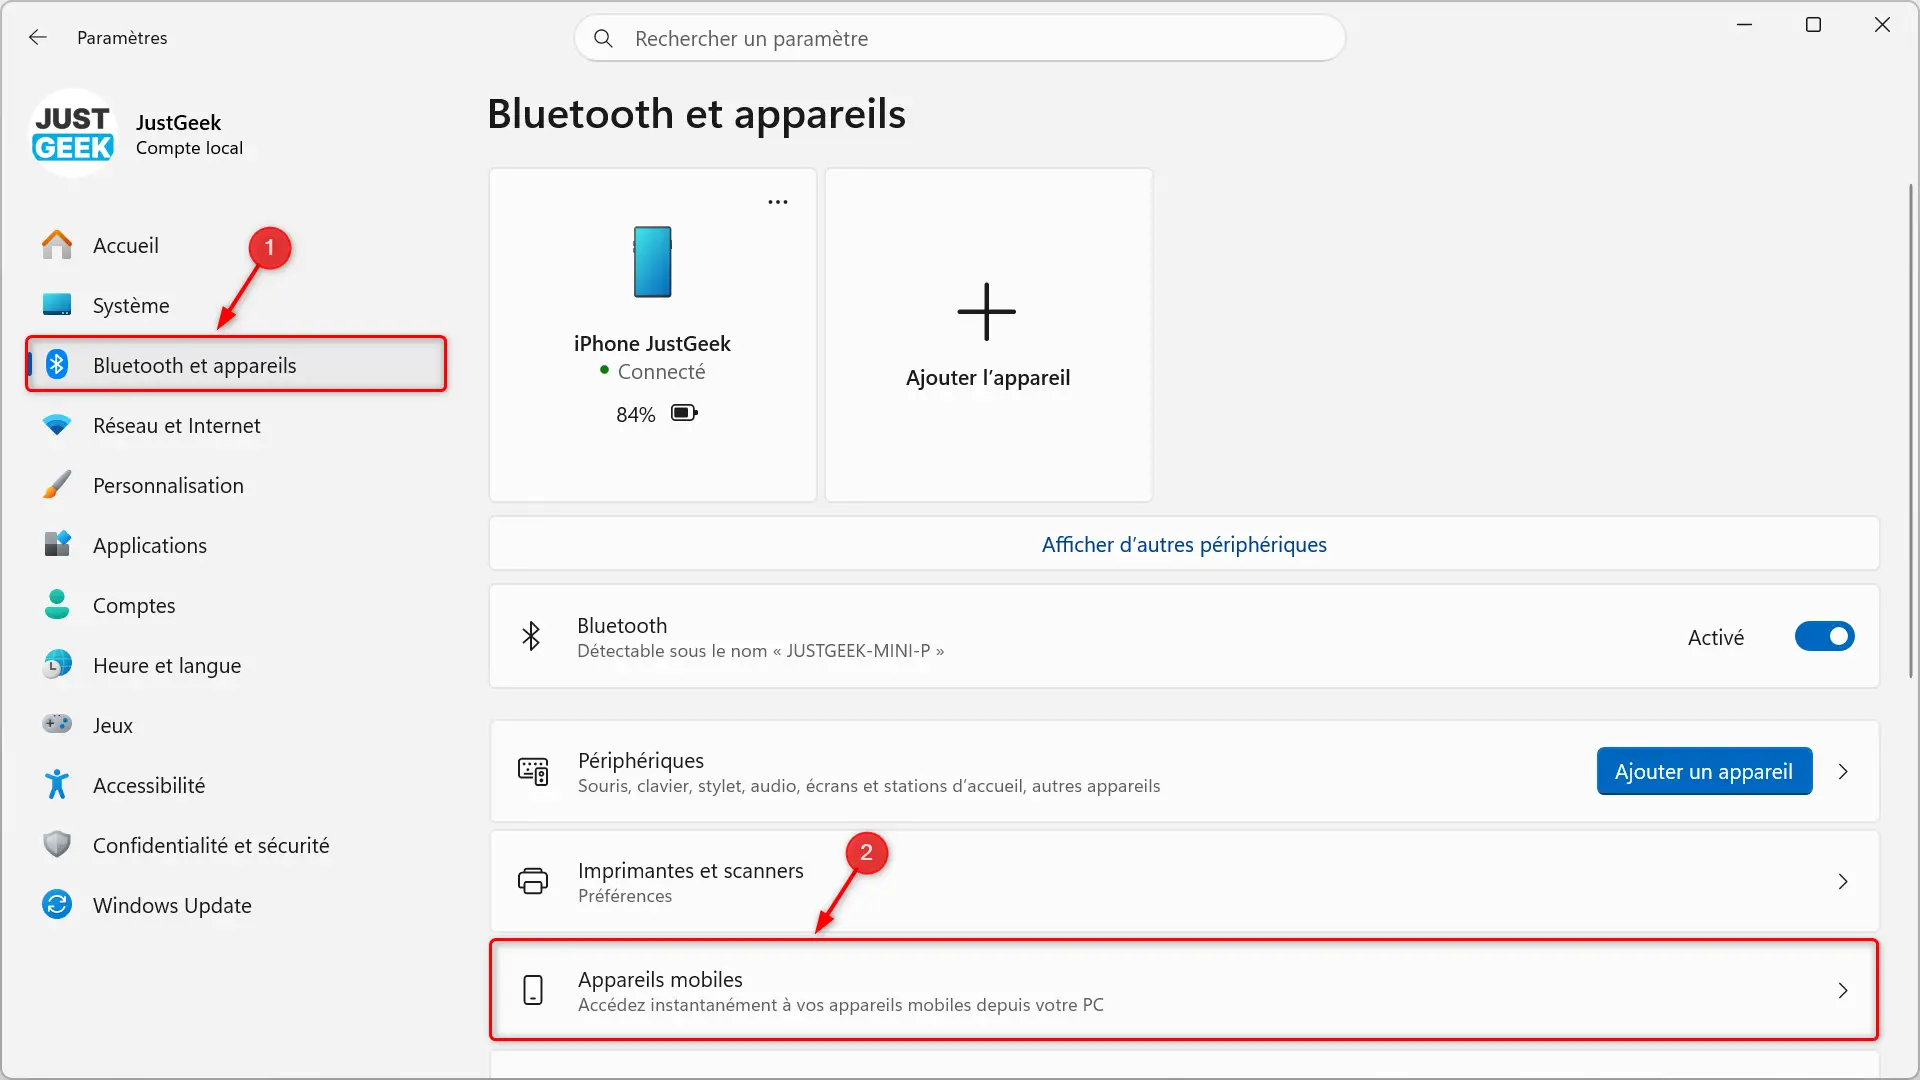Click the plus icon to add device
This screenshot has height=1080, width=1920.
pyautogui.click(x=987, y=312)
